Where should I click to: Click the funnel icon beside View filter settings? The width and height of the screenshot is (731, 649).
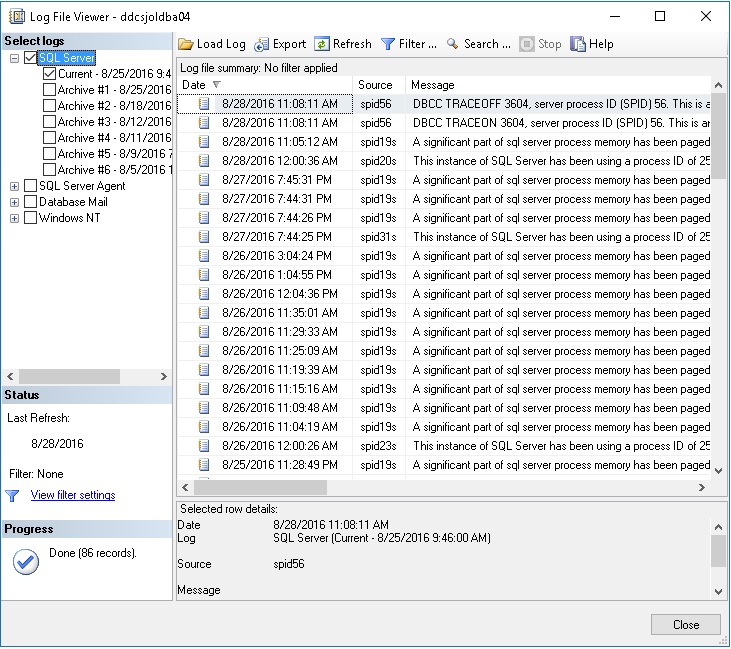[x=13, y=496]
